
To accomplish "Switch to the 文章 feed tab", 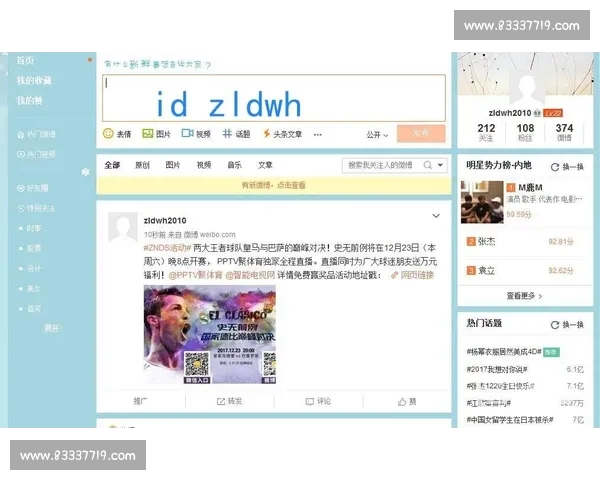I will click(265, 165).
